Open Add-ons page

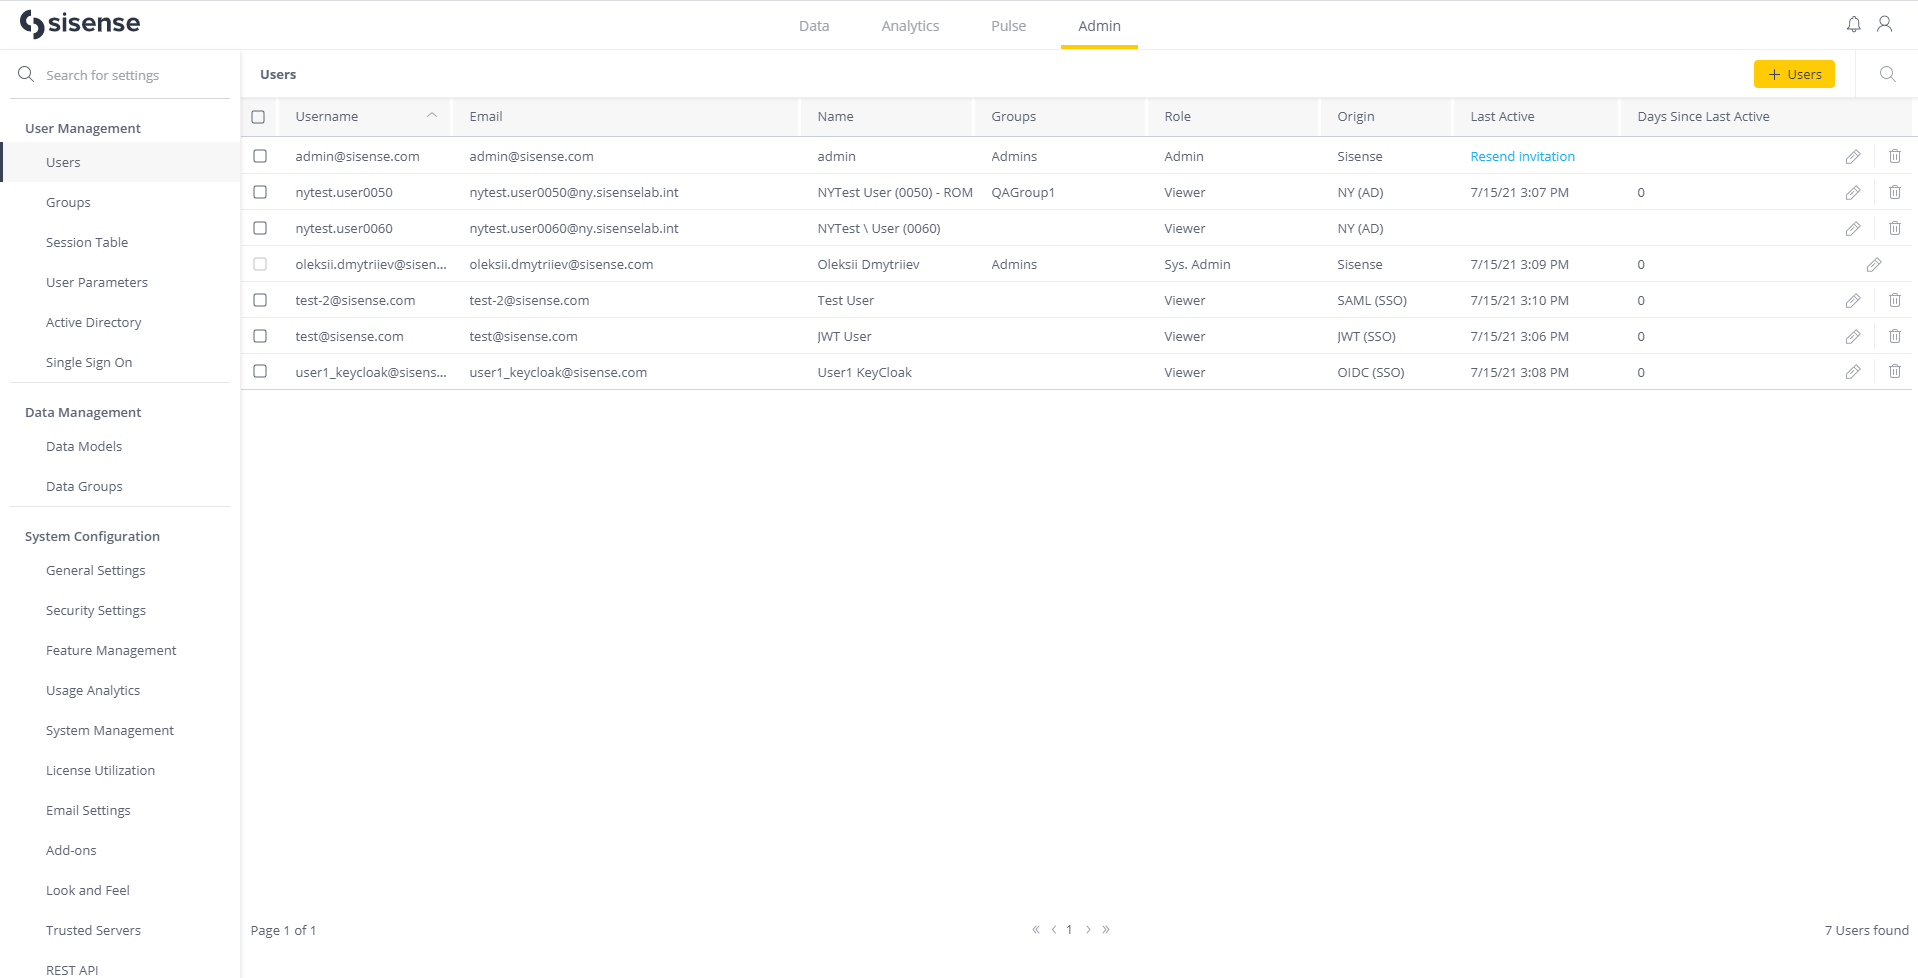[71, 850]
